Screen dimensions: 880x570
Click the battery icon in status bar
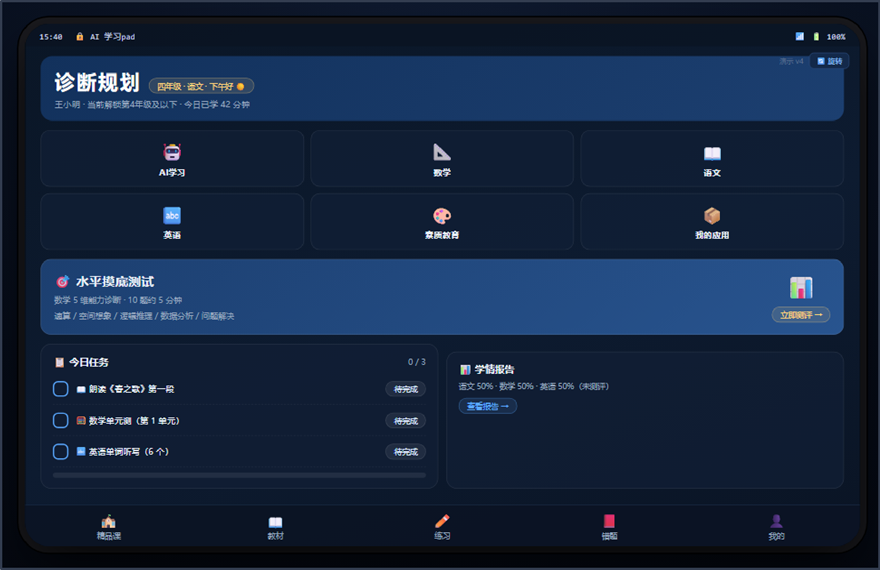[x=816, y=36]
